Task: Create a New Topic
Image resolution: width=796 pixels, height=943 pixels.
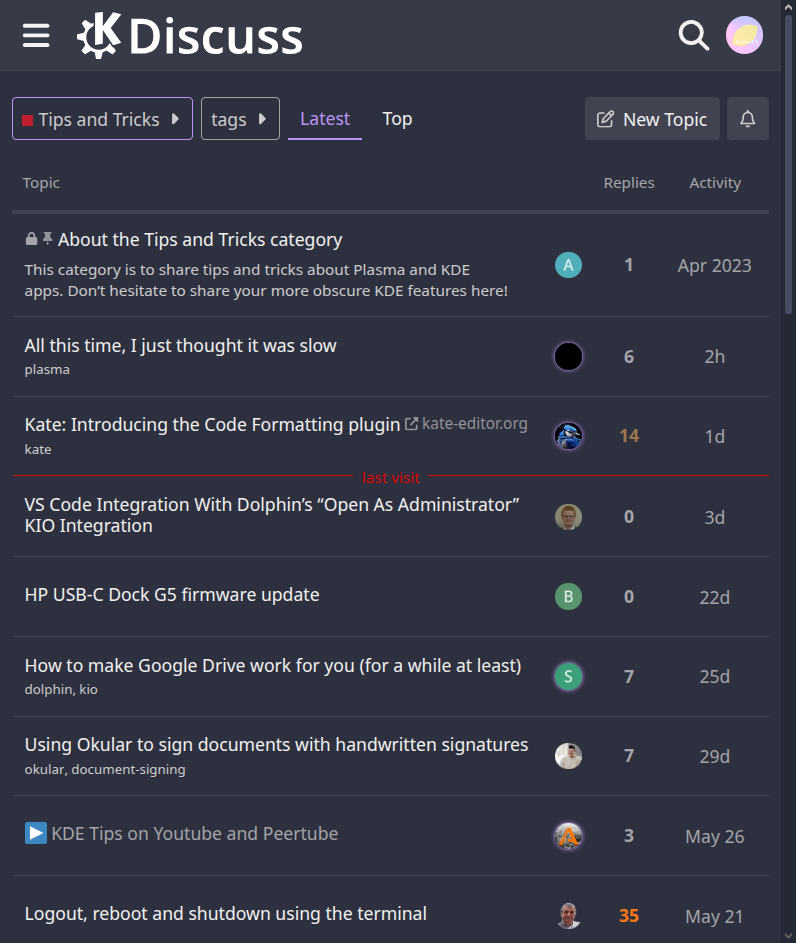Action: click(x=652, y=118)
